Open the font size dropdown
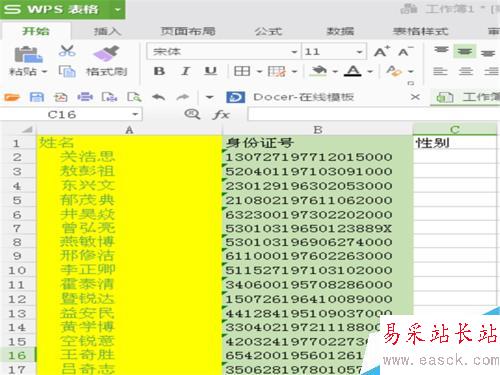500x375 pixels. click(359, 52)
